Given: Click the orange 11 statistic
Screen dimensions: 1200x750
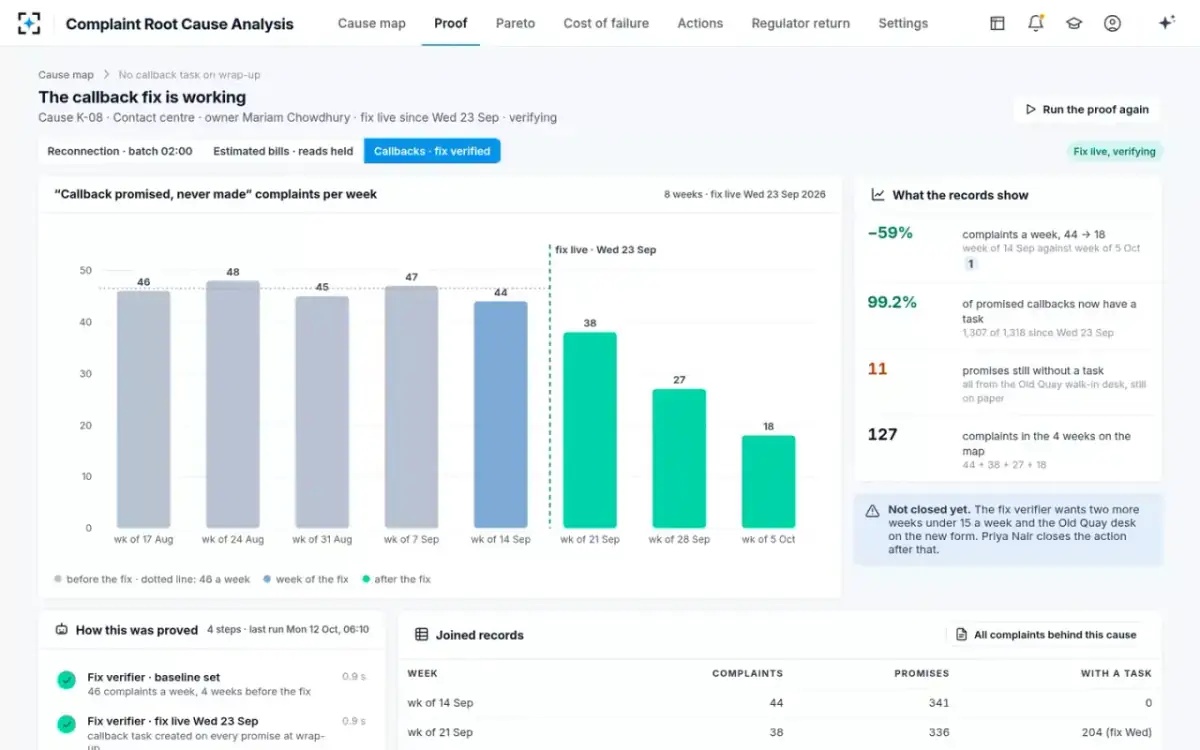Looking at the screenshot, I should [x=877, y=369].
